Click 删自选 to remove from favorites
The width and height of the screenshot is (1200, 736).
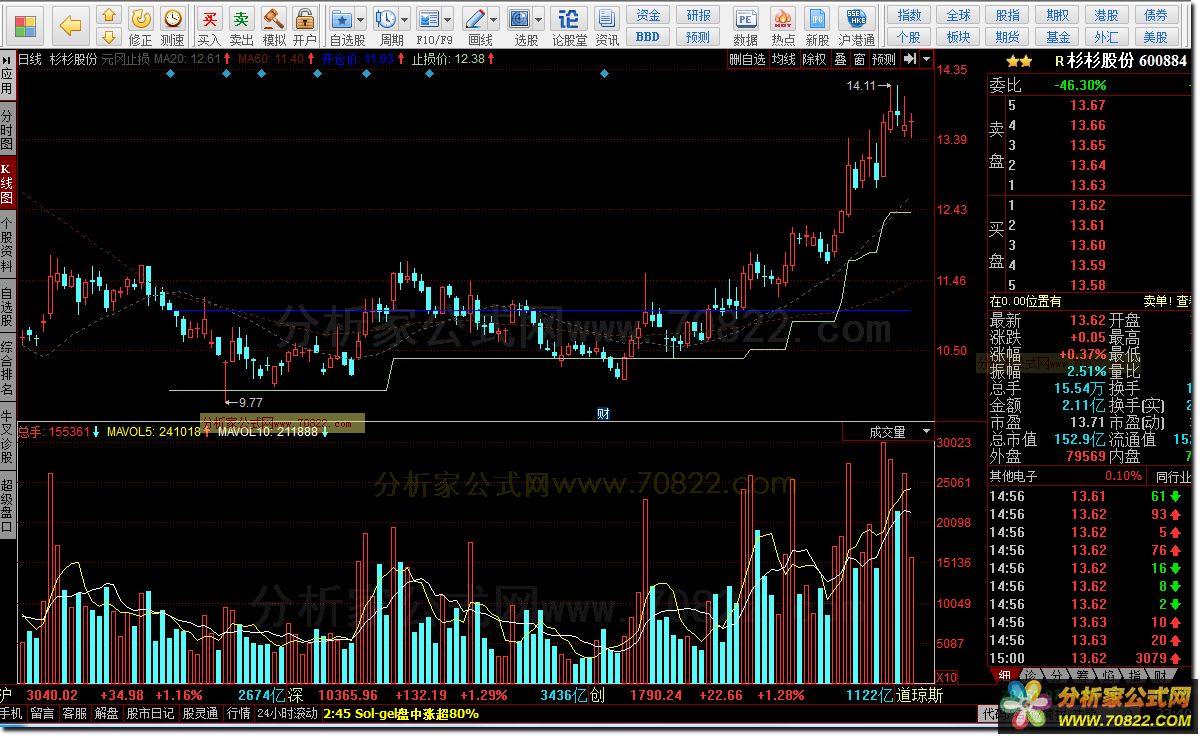coord(747,59)
